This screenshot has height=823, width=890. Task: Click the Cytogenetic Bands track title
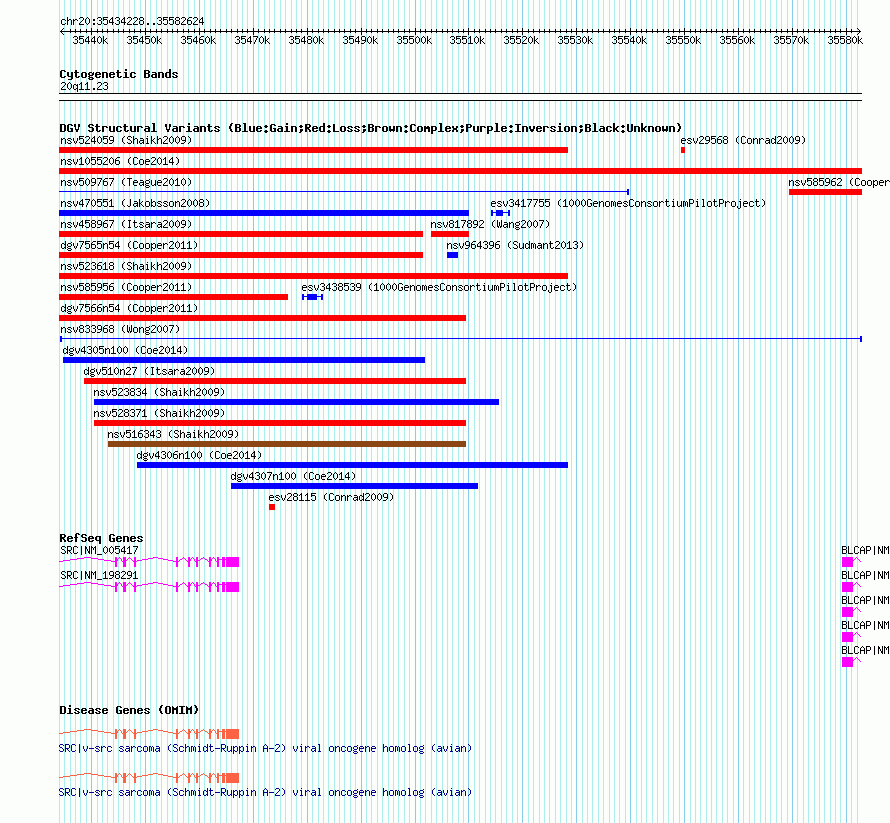pyautogui.click(x=119, y=74)
